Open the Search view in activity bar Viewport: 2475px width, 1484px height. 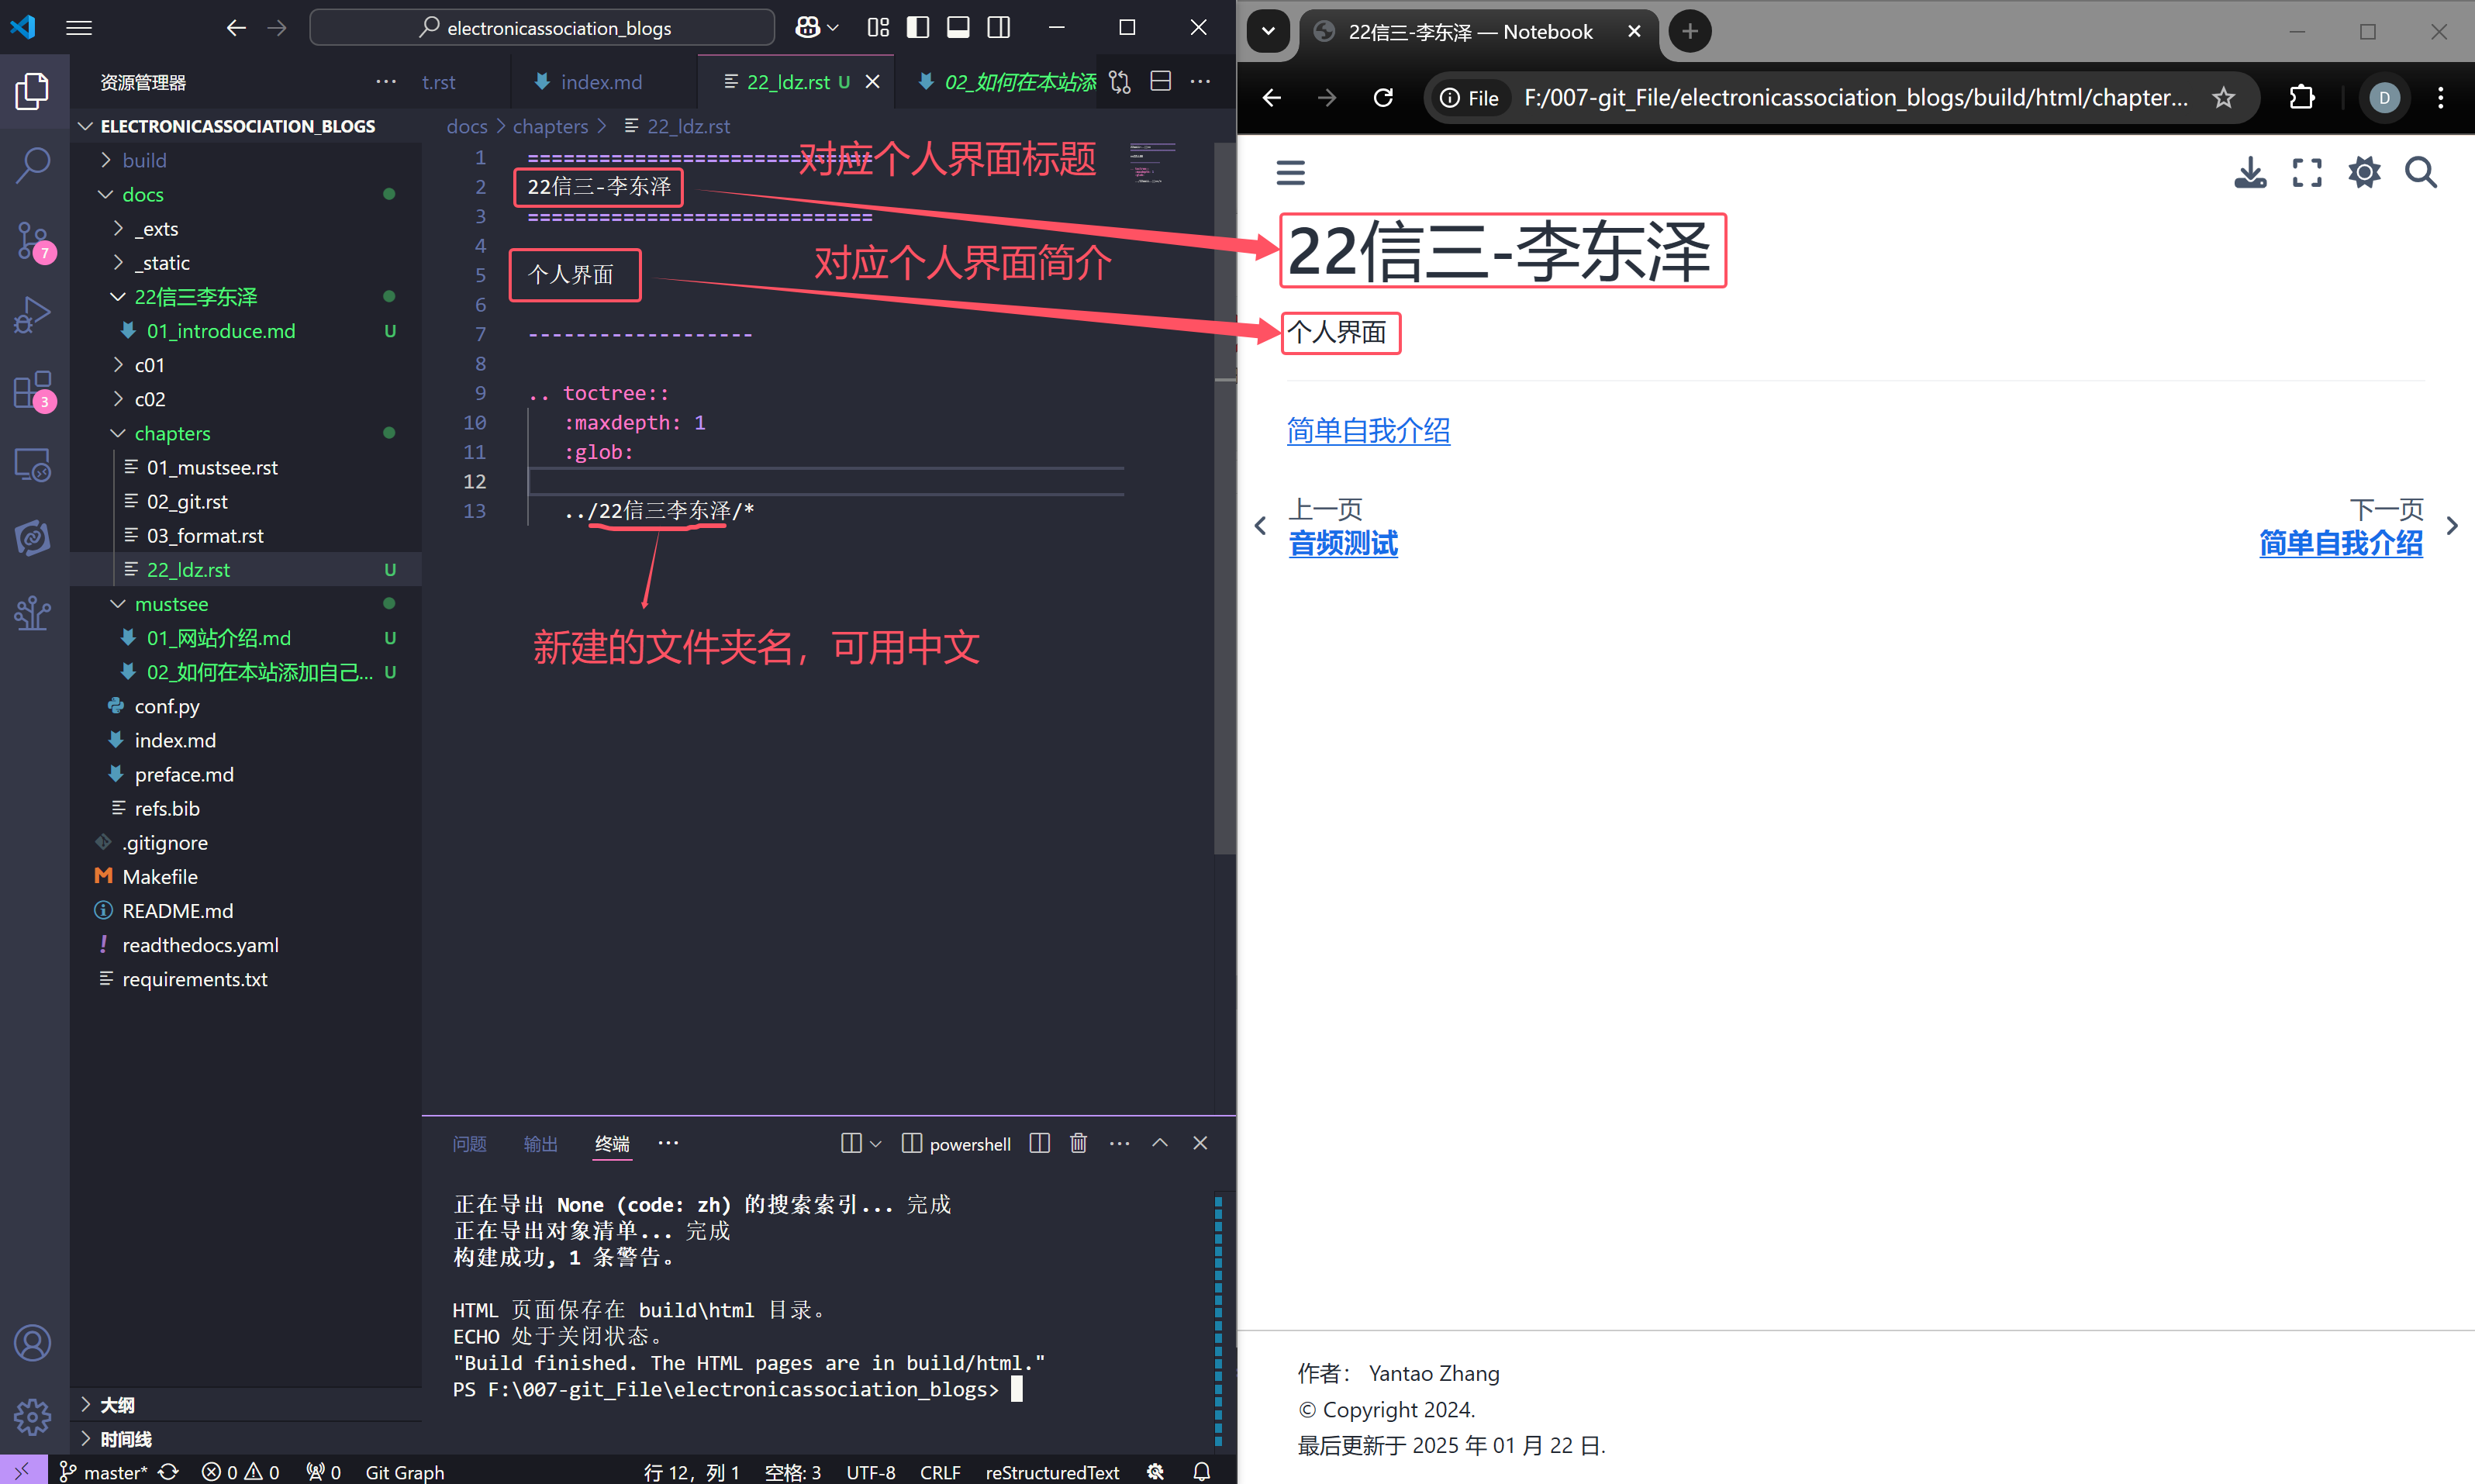click(x=33, y=165)
